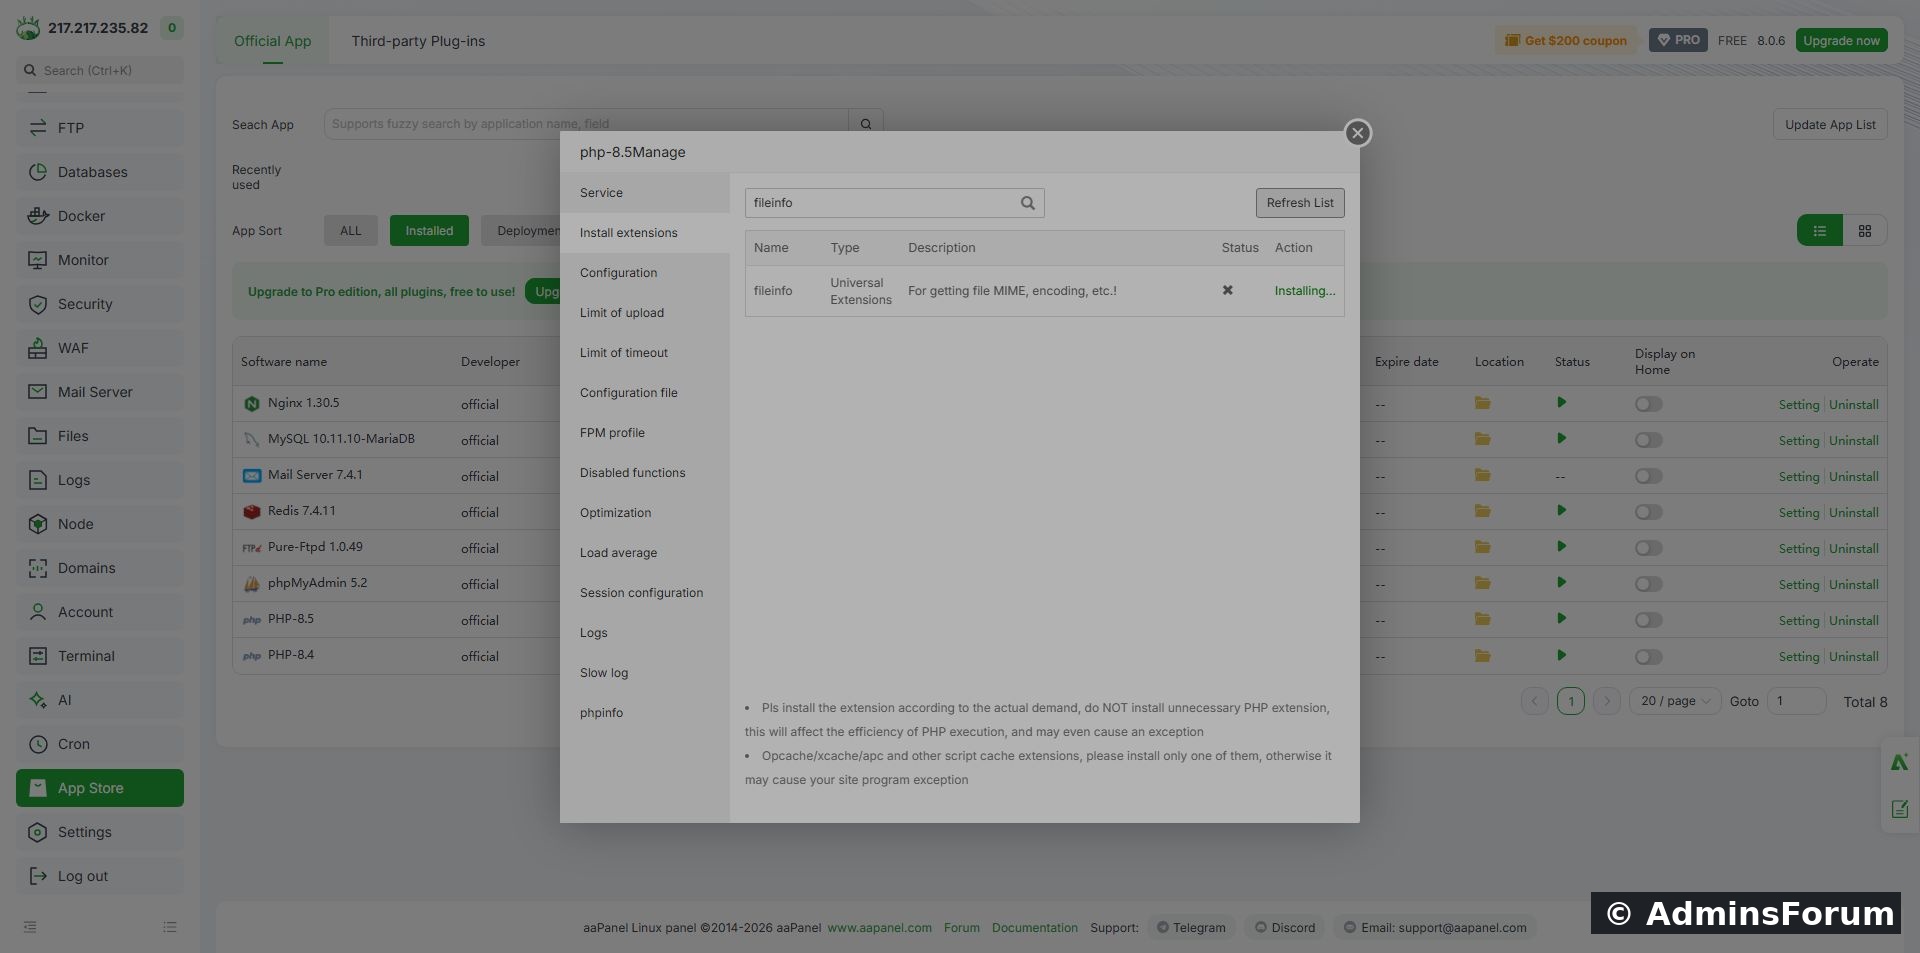Open the Cron sidebar item
Viewport: 1920px width, 953px height.
[x=100, y=744]
